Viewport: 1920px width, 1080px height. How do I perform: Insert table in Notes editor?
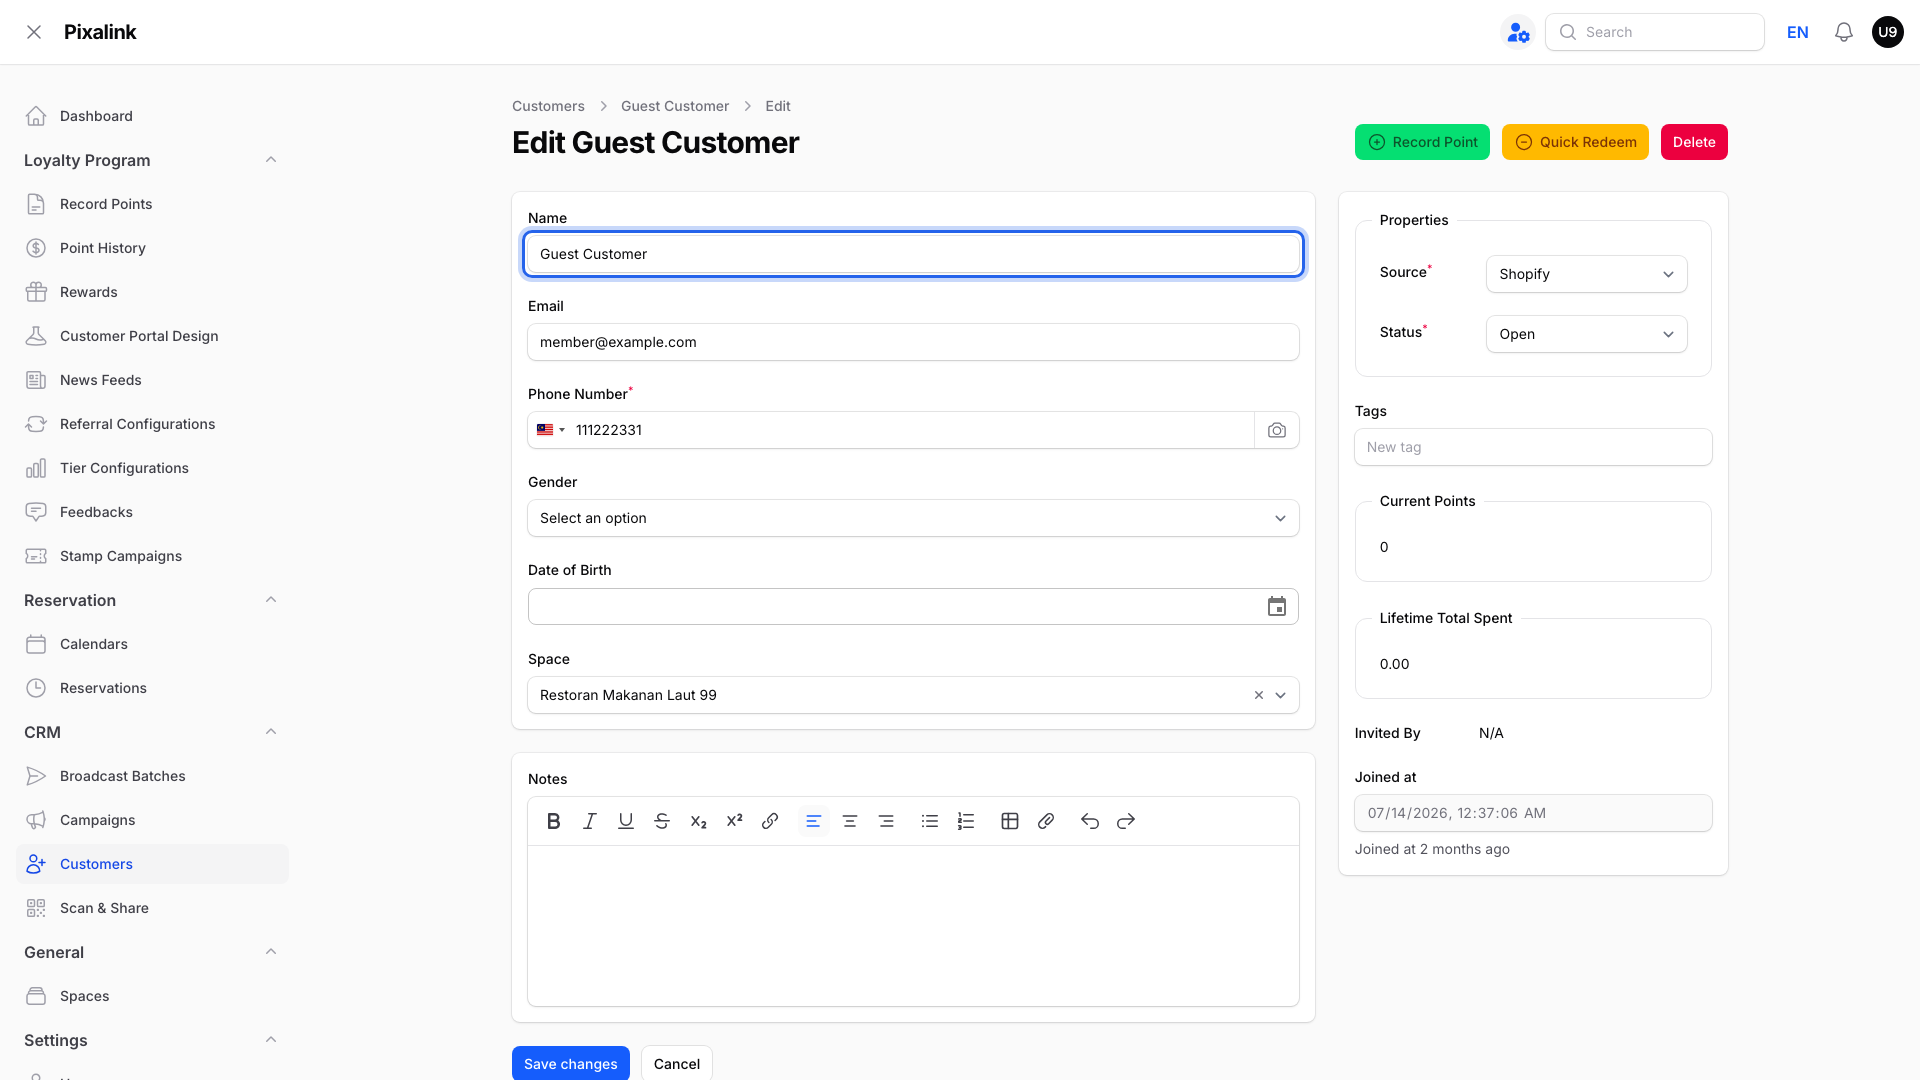(1010, 821)
